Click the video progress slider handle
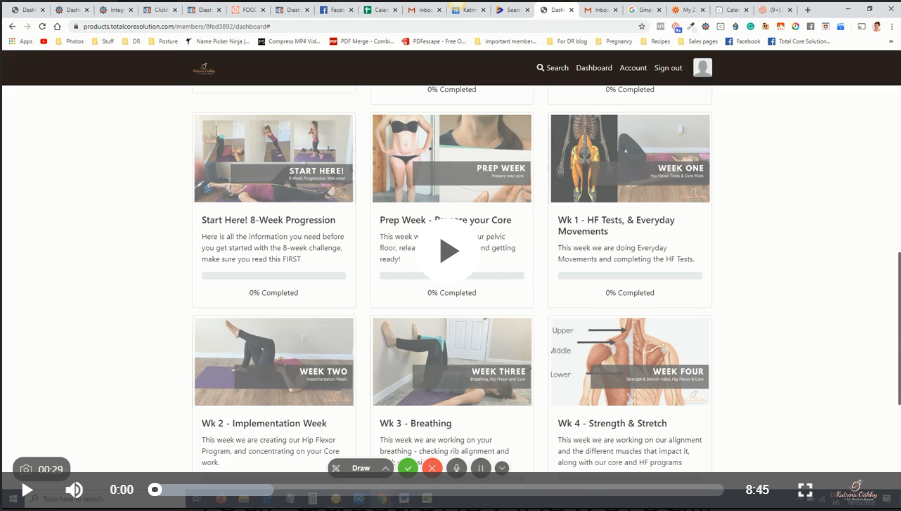Screen dimensions: 901x511 tap(155, 490)
